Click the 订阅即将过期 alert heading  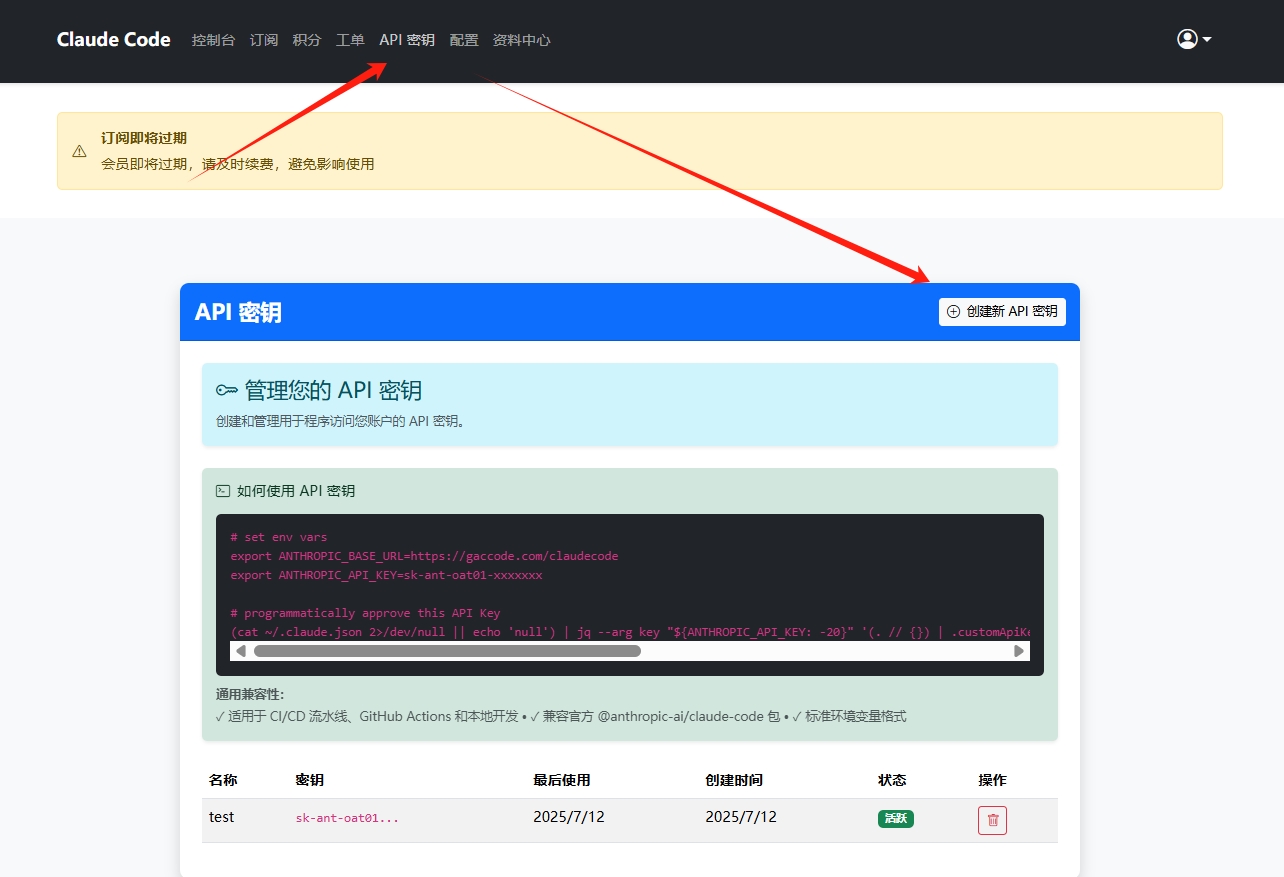pyautogui.click(x=144, y=138)
